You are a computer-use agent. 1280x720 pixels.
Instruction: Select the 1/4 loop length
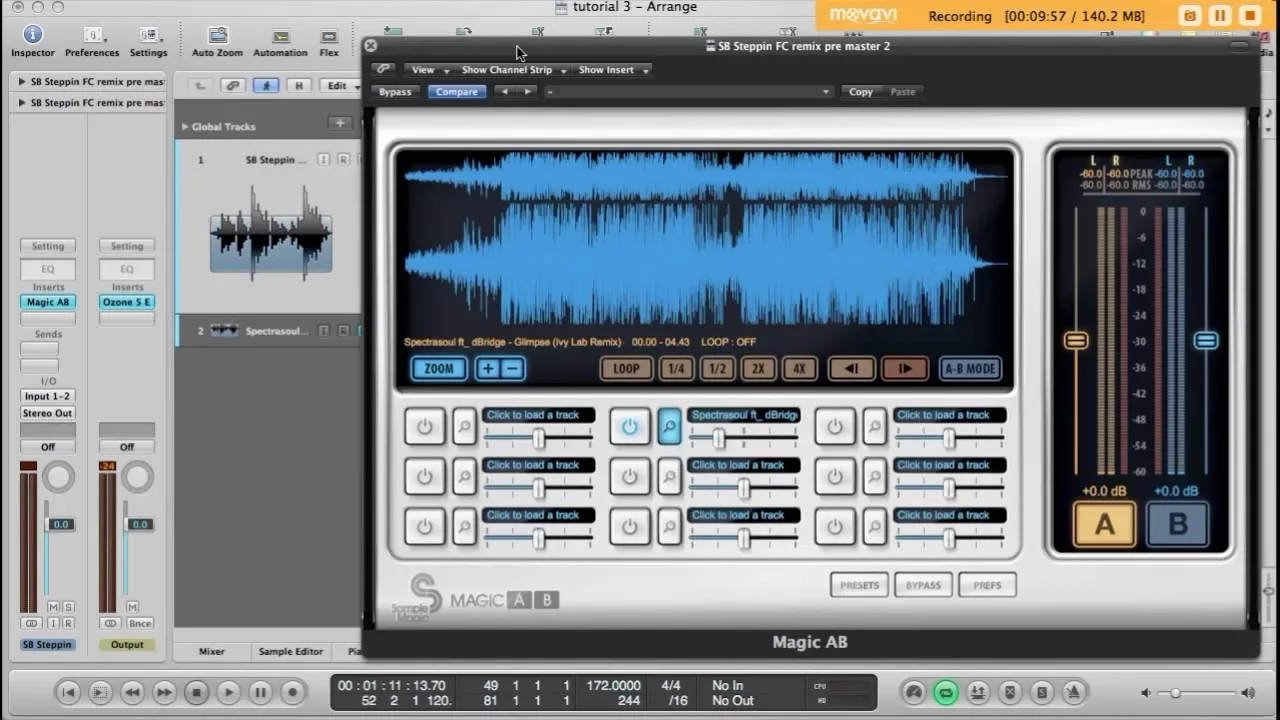676,369
